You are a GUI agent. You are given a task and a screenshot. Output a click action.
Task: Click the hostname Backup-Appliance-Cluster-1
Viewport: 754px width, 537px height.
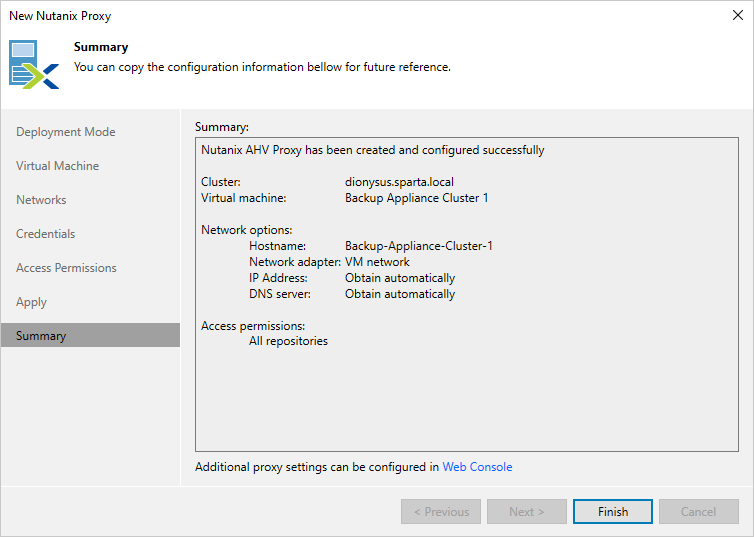point(418,246)
